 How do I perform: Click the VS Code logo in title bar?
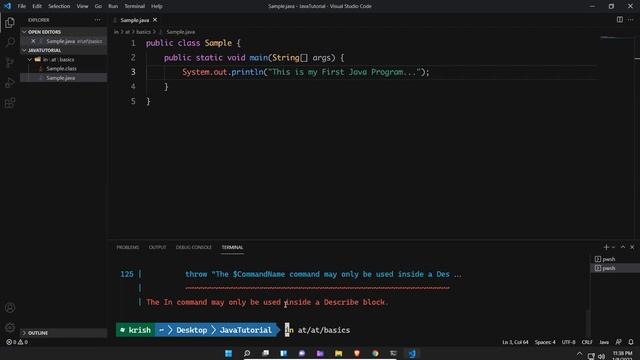[x=7, y=6]
